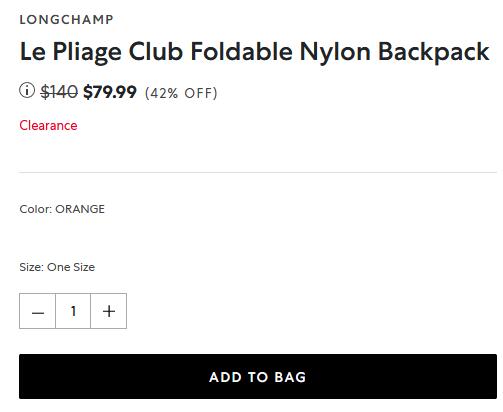Increase quantity with the plus icon
The width and height of the screenshot is (503, 412).
point(109,311)
